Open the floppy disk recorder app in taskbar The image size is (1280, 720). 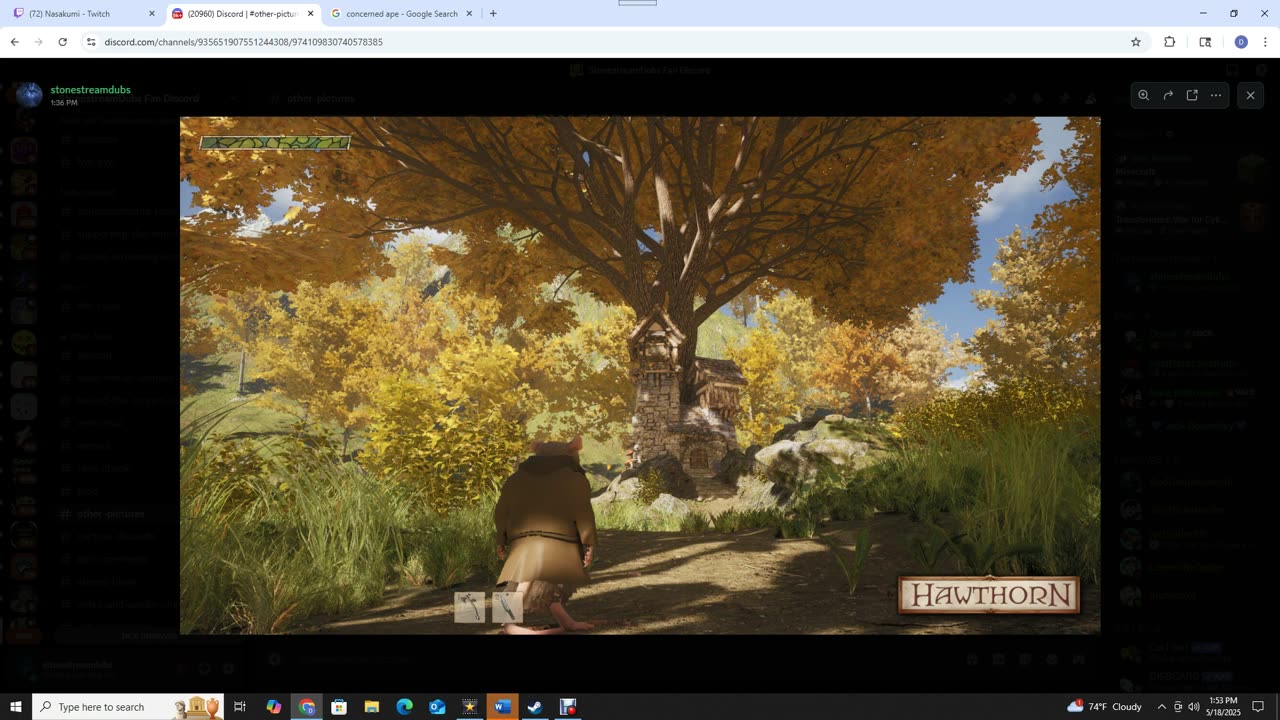[x=568, y=707]
